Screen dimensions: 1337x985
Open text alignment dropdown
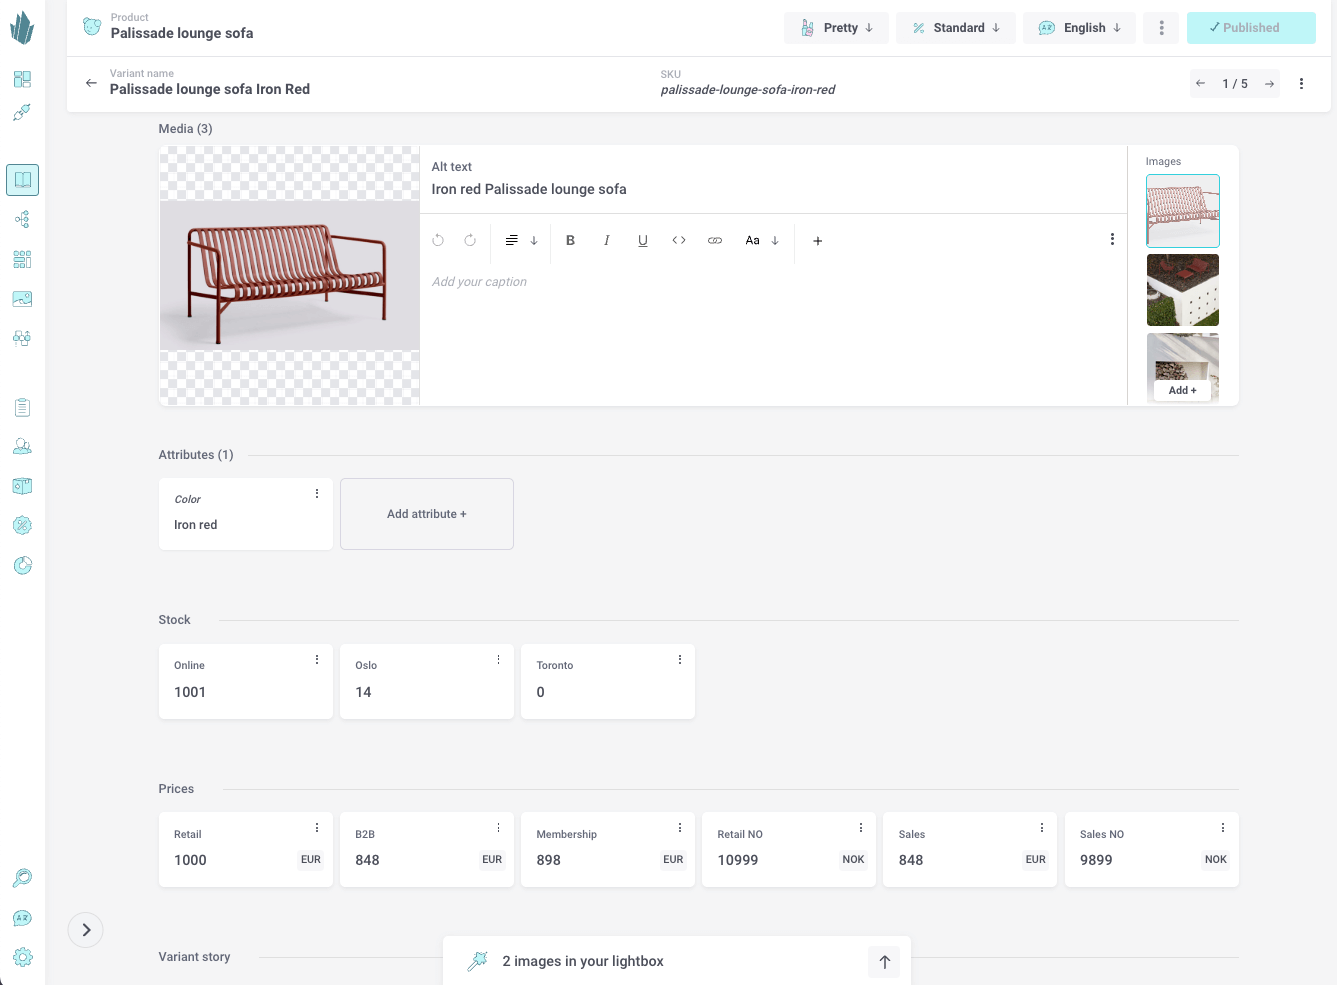[x=521, y=241]
